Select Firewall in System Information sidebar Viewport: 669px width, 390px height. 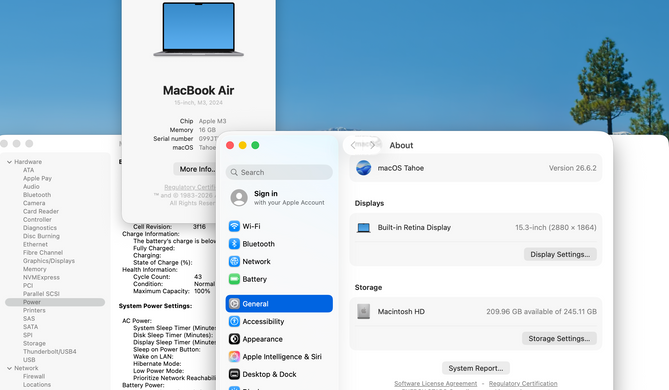[34, 376]
